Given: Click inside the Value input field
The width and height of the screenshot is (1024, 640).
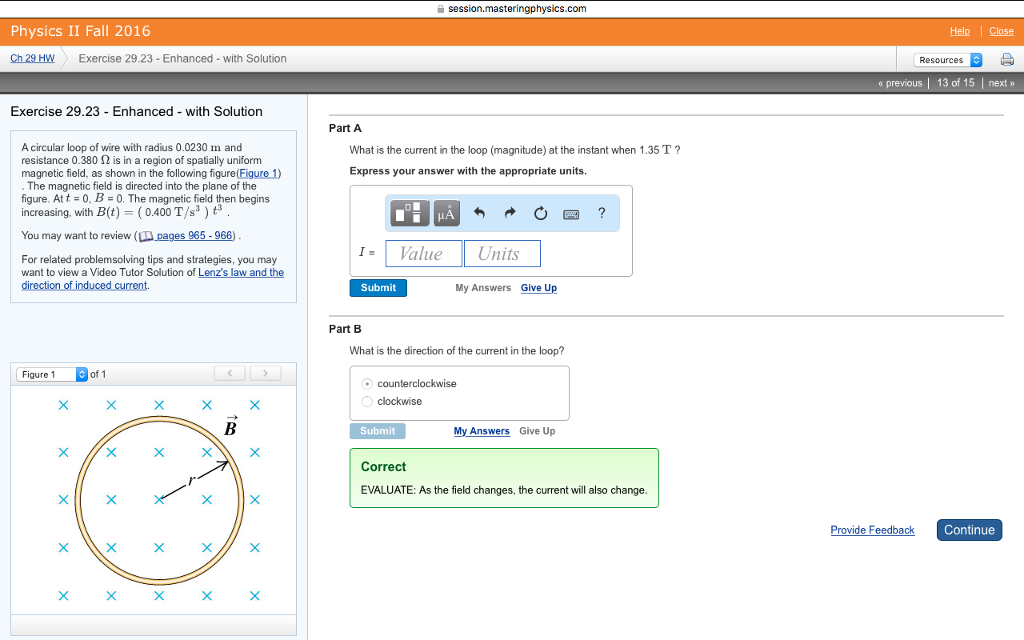Looking at the screenshot, I should (x=423, y=253).
